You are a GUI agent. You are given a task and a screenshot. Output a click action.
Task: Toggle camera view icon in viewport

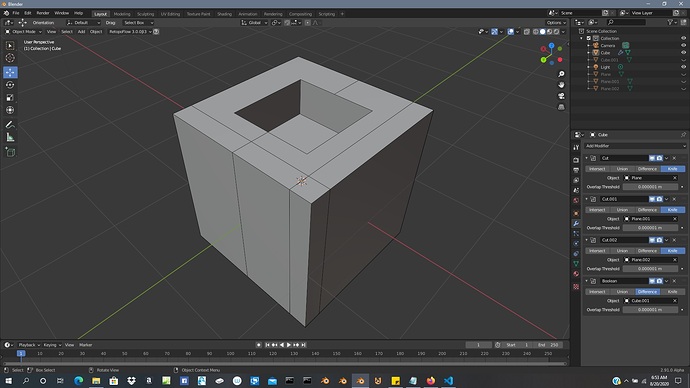561,96
